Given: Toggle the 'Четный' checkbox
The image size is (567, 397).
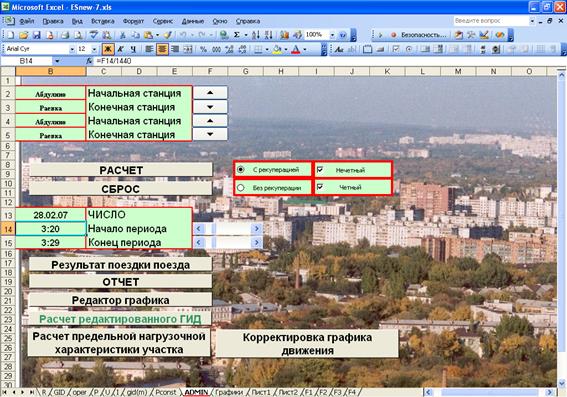Looking at the screenshot, I should (x=320, y=187).
